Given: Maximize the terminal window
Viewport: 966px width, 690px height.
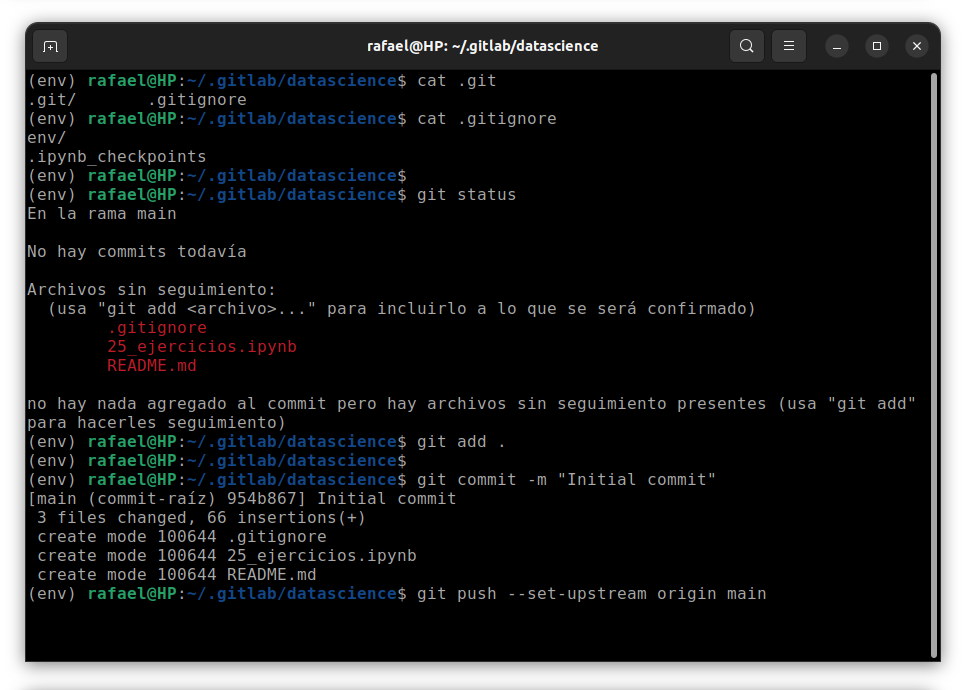Looking at the screenshot, I should [x=877, y=46].
